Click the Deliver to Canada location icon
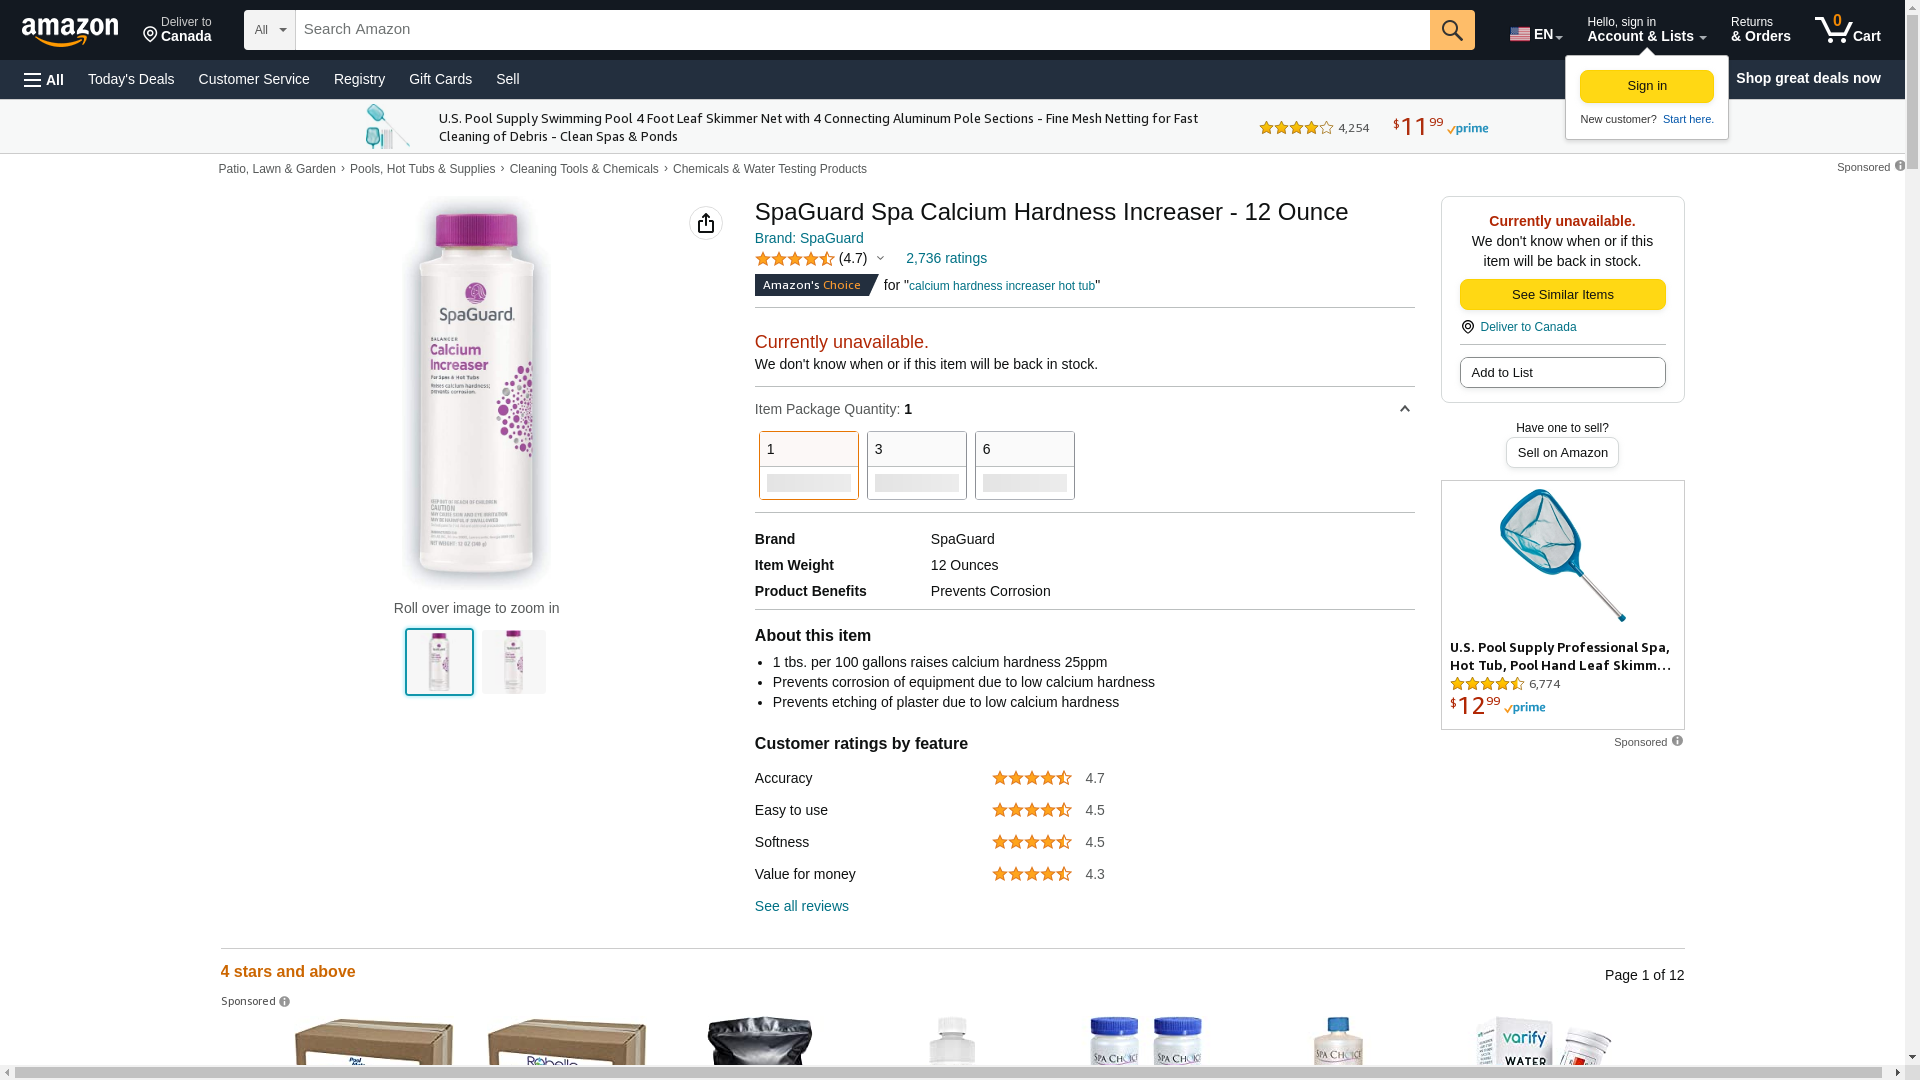Screen dimensions: 1920x1080 [x=151, y=36]
